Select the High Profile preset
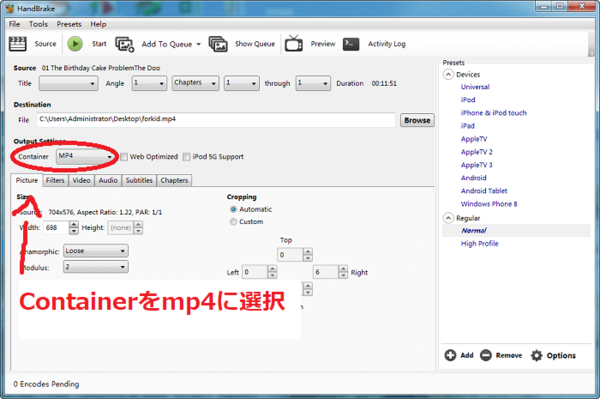600x399 pixels. click(479, 244)
